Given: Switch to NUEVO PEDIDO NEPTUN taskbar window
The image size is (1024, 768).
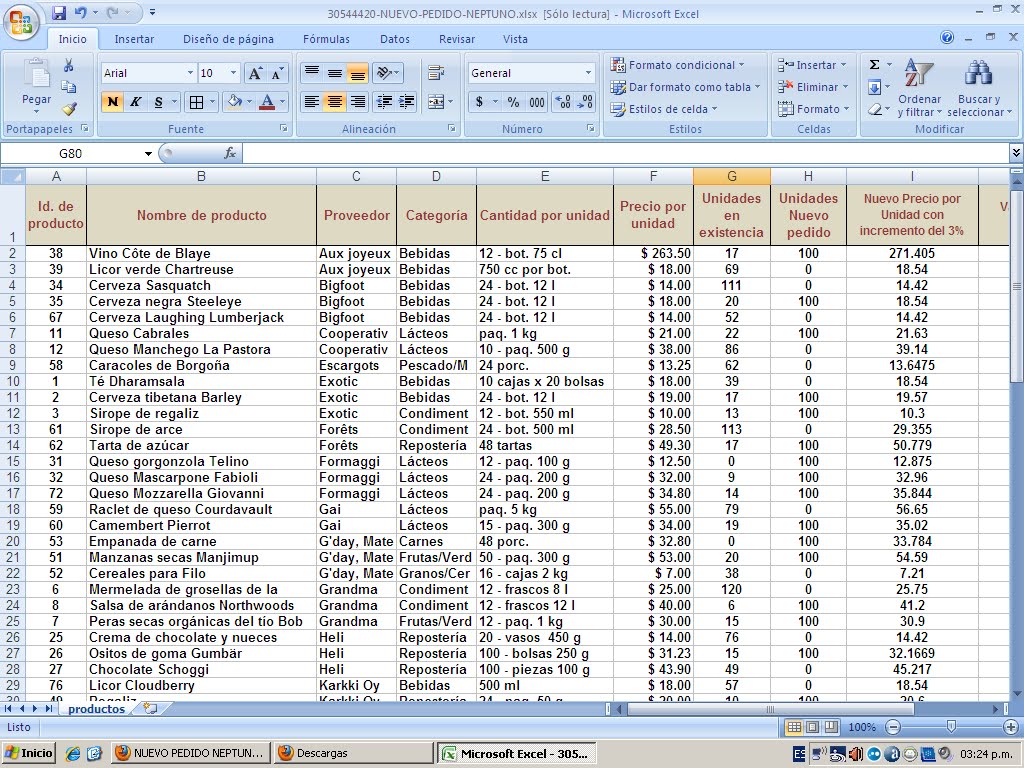Looking at the screenshot, I should [x=191, y=753].
